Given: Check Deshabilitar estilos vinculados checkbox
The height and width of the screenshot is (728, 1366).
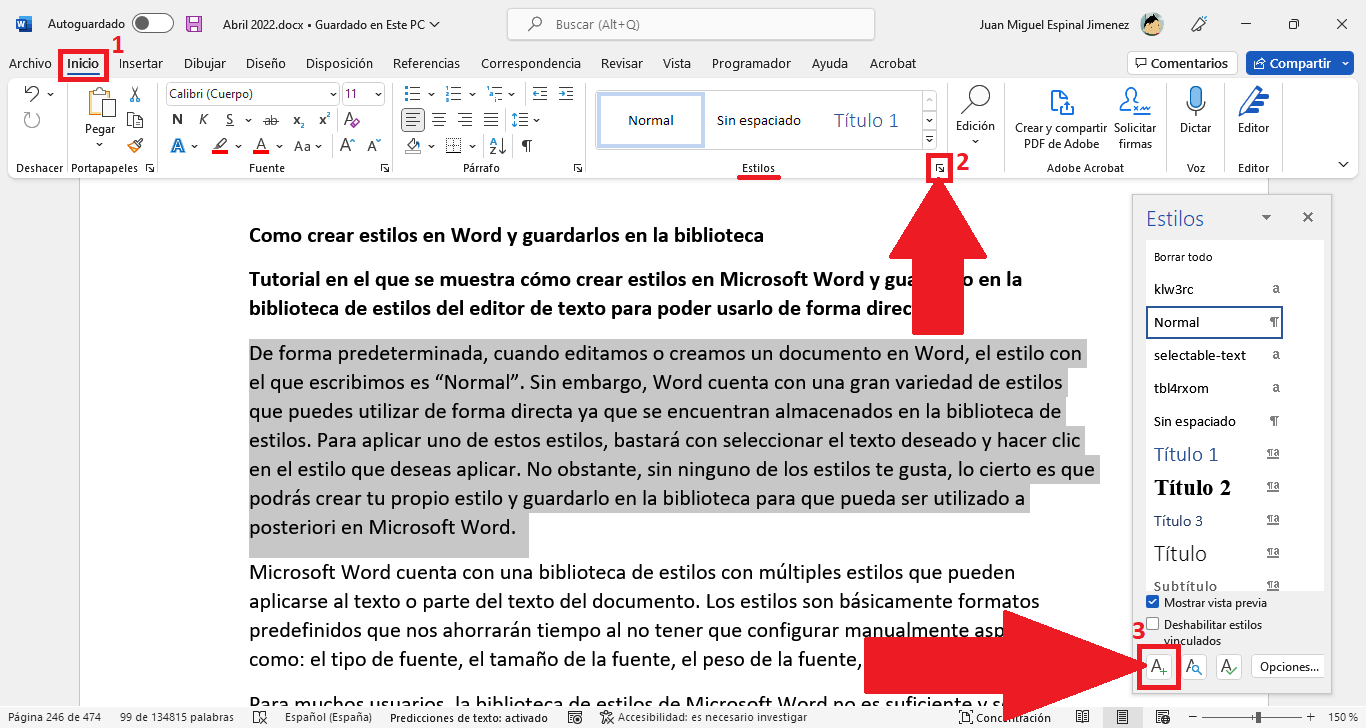Looking at the screenshot, I should coord(1153,624).
